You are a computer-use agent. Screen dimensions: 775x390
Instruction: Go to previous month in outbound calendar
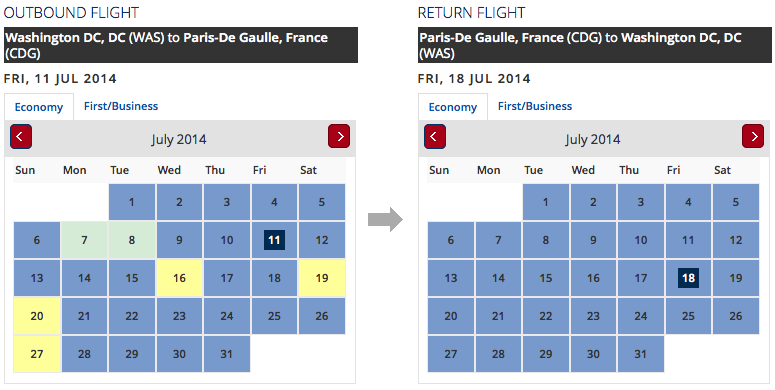(x=21, y=136)
